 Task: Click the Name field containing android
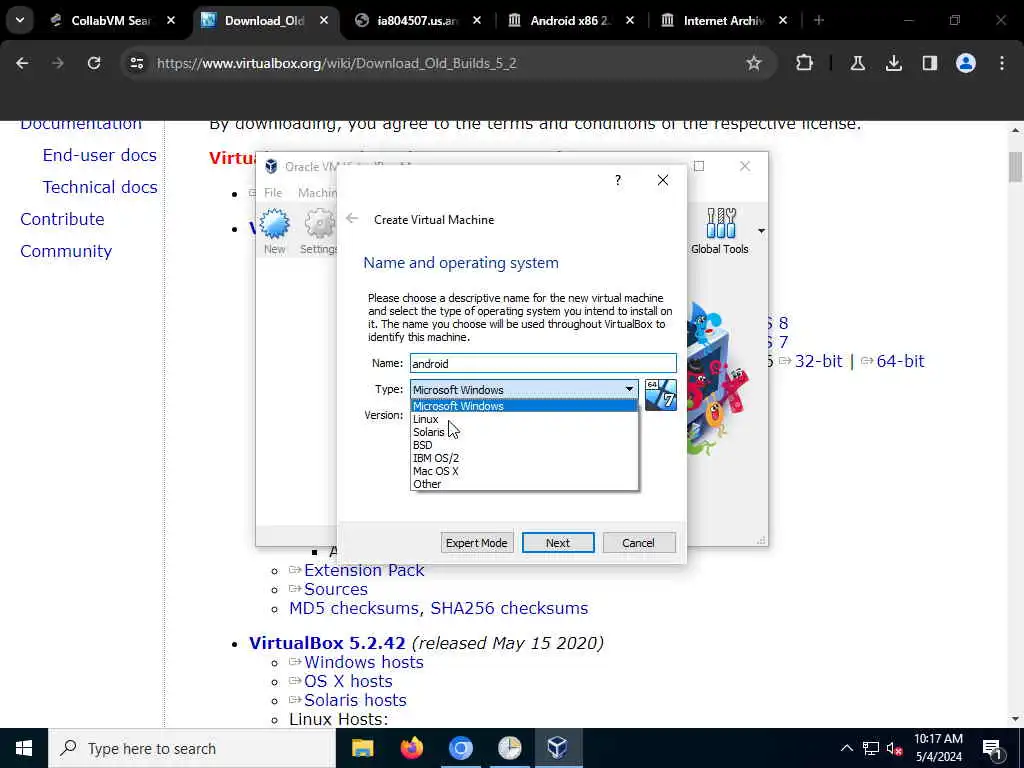543,364
